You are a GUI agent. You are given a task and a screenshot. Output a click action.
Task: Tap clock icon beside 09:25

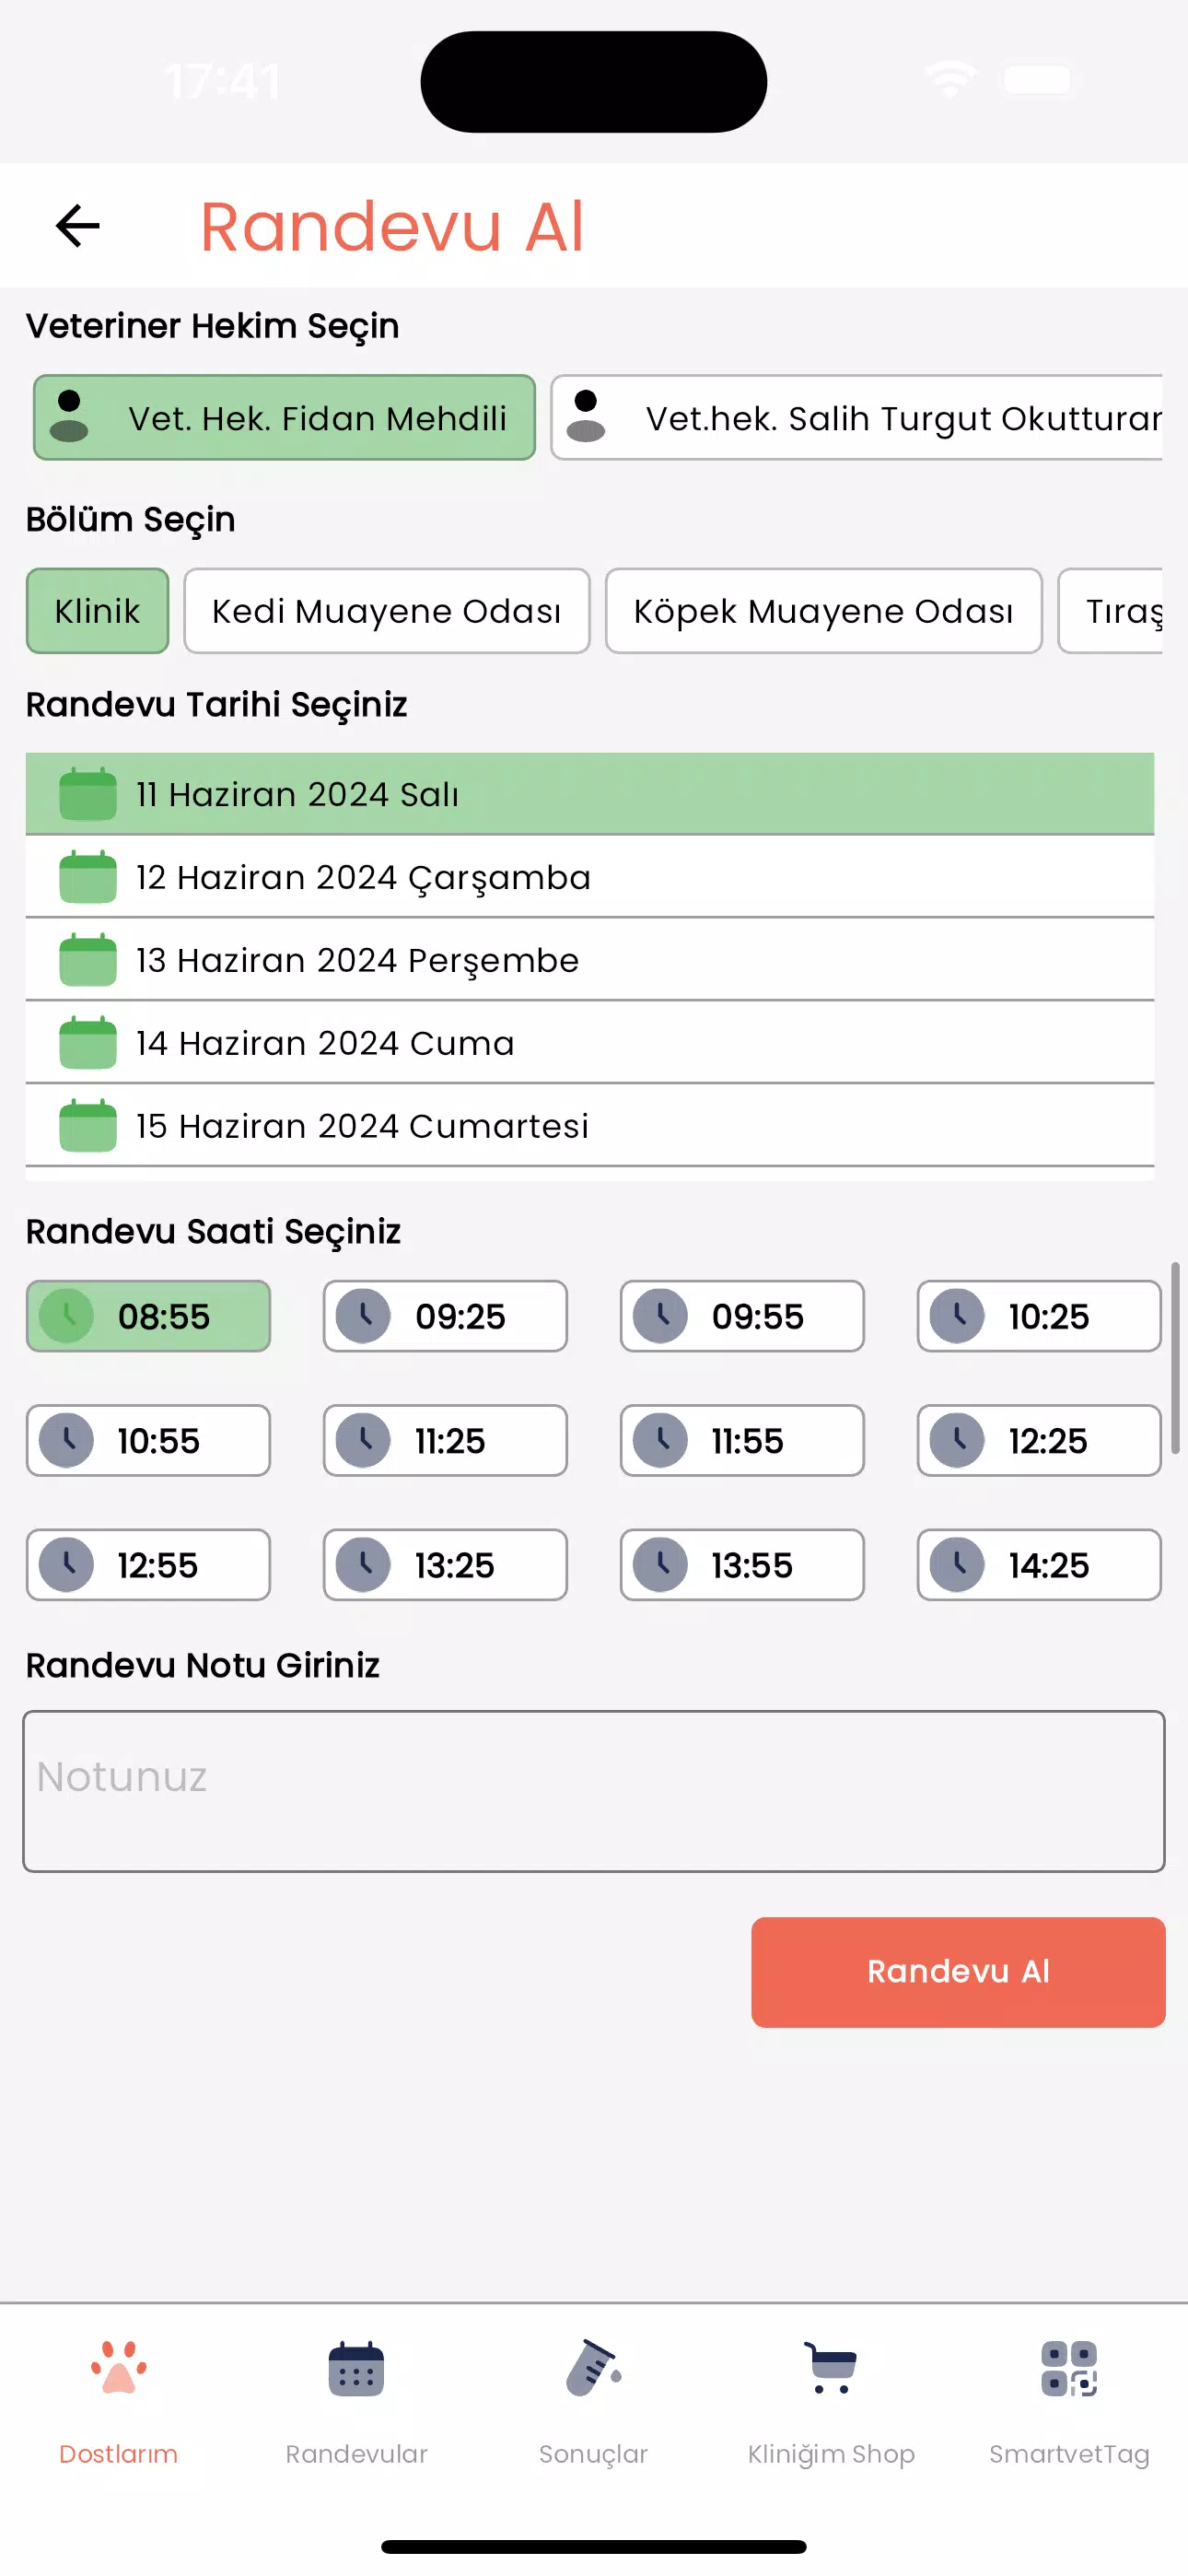(364, 1316)
